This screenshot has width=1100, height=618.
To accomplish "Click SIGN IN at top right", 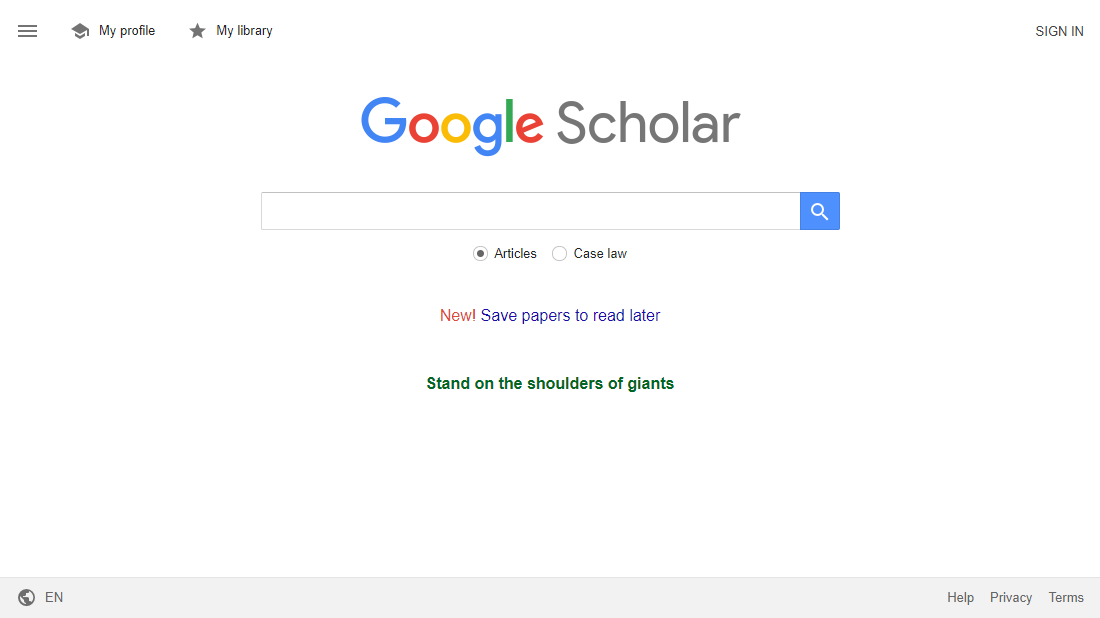I will 1059,31.
